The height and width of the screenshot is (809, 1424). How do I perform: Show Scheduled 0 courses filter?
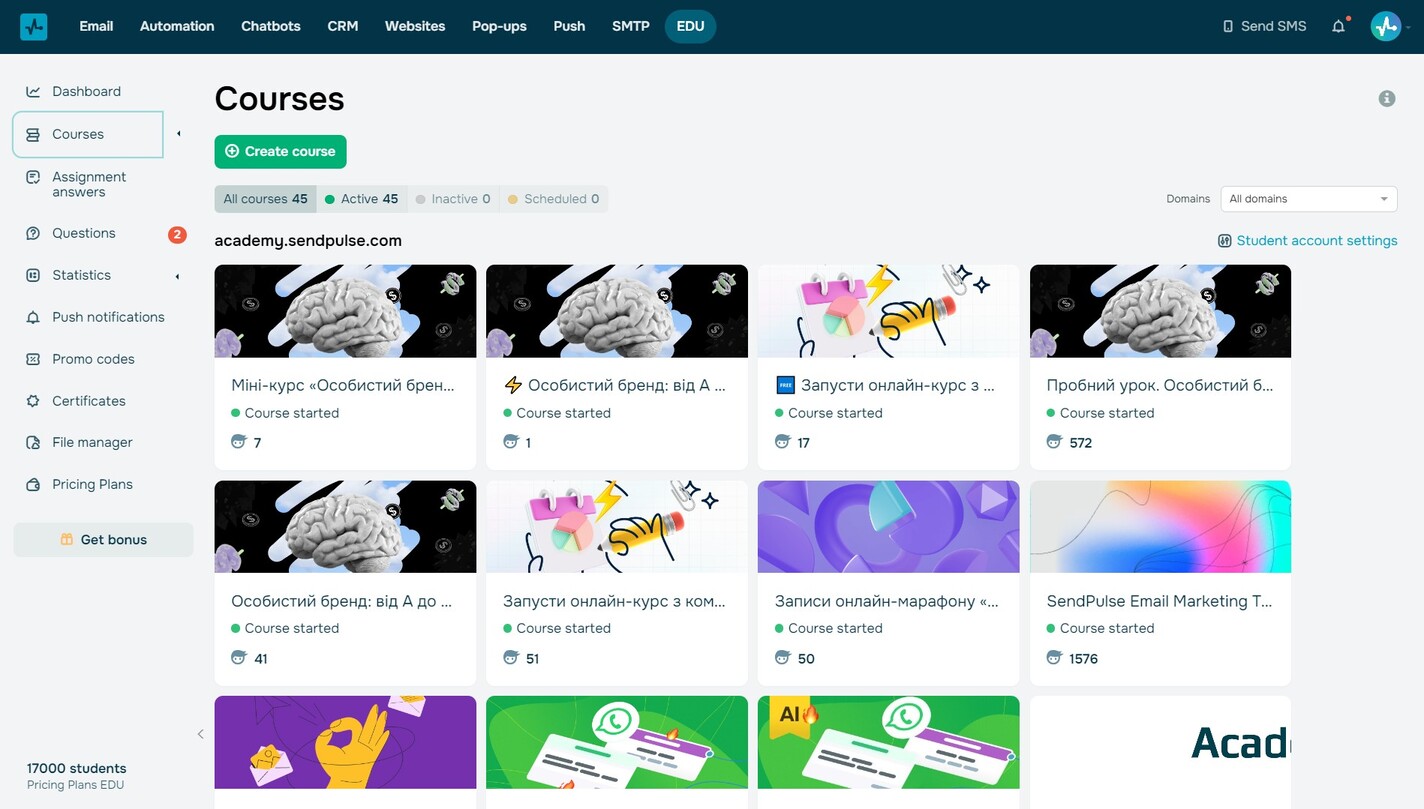[554, 199]
